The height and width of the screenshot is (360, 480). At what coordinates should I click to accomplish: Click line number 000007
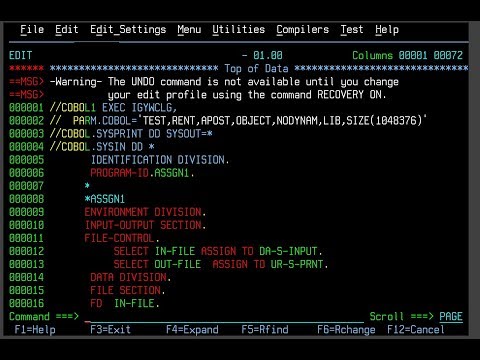click(26, 186)
